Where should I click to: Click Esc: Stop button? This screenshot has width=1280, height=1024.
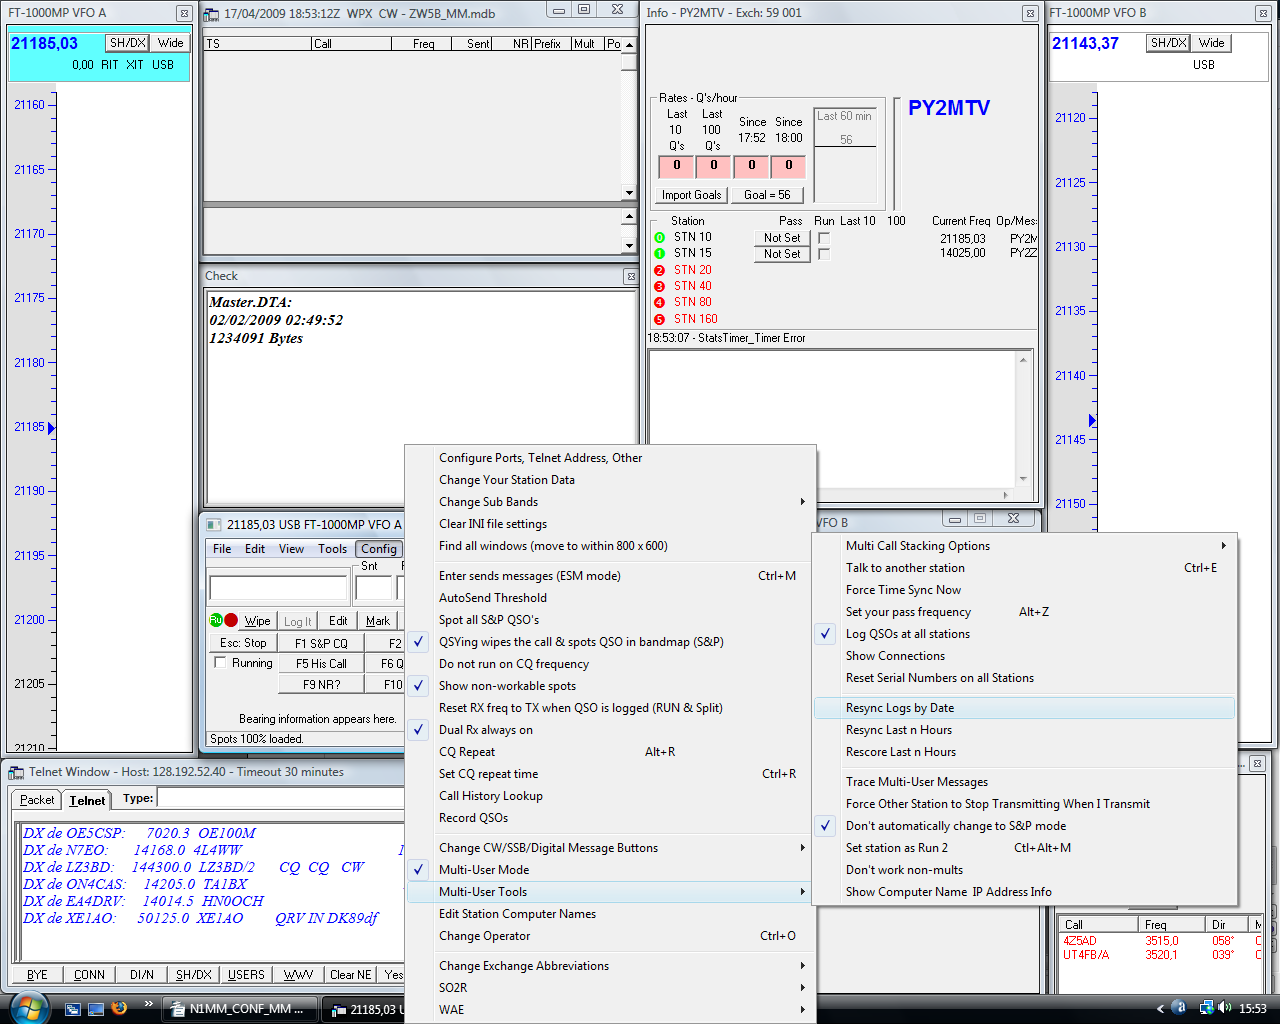[x=243, y=643]
